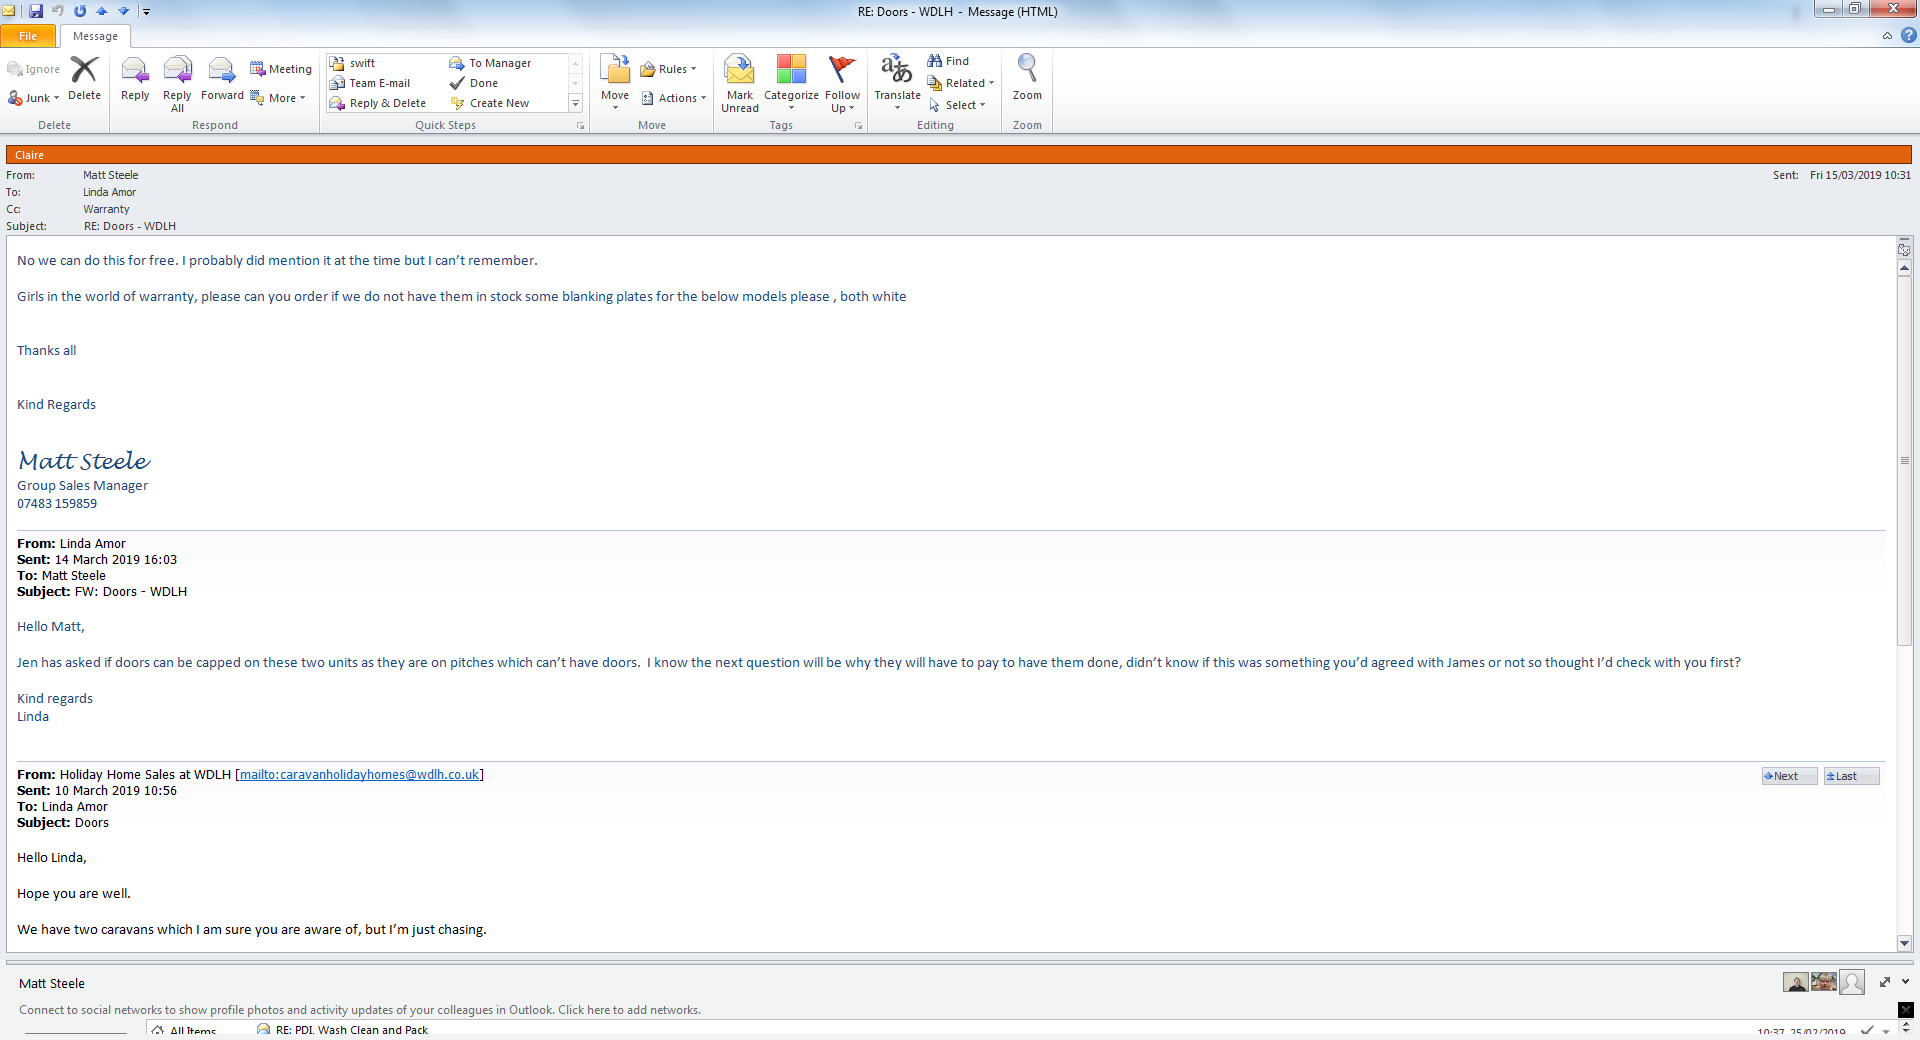Click the sender name Matt Steele in header
Image resolution: width=1920 pixels, height=1040 pixels.
point(111,175)
